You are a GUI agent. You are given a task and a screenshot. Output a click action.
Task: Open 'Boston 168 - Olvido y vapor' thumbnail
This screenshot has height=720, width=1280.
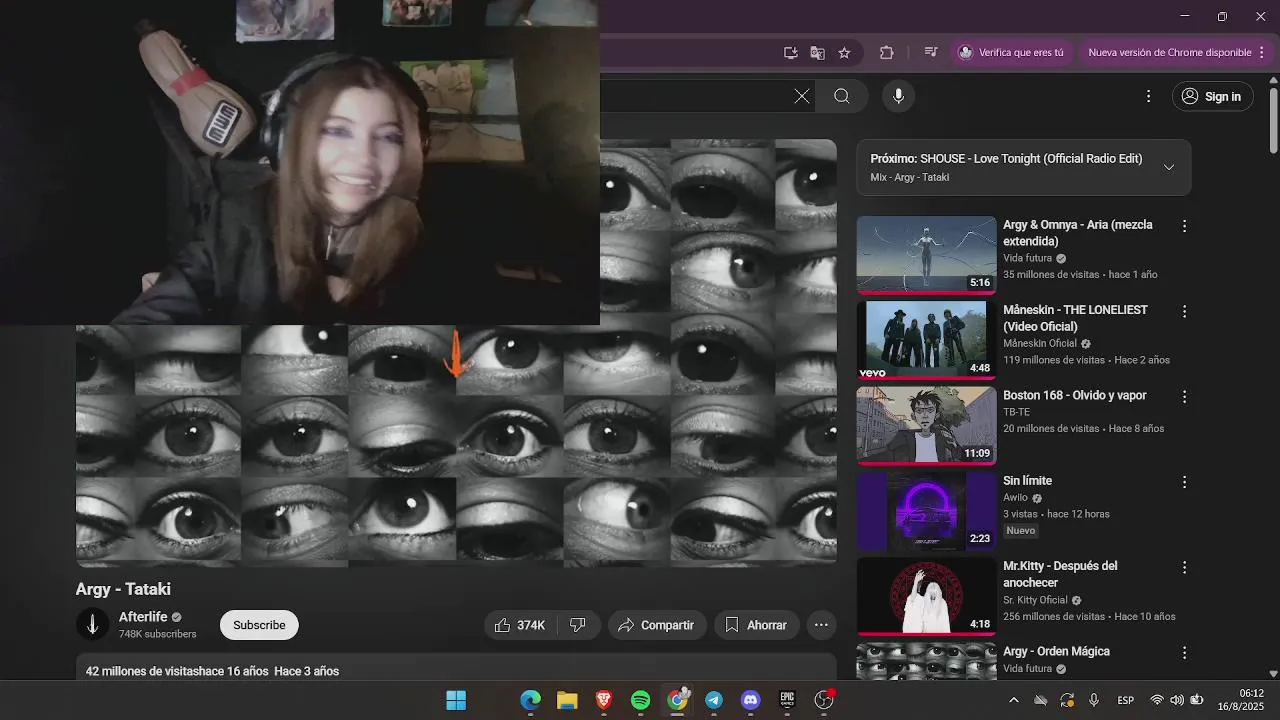tap(926, 425)
